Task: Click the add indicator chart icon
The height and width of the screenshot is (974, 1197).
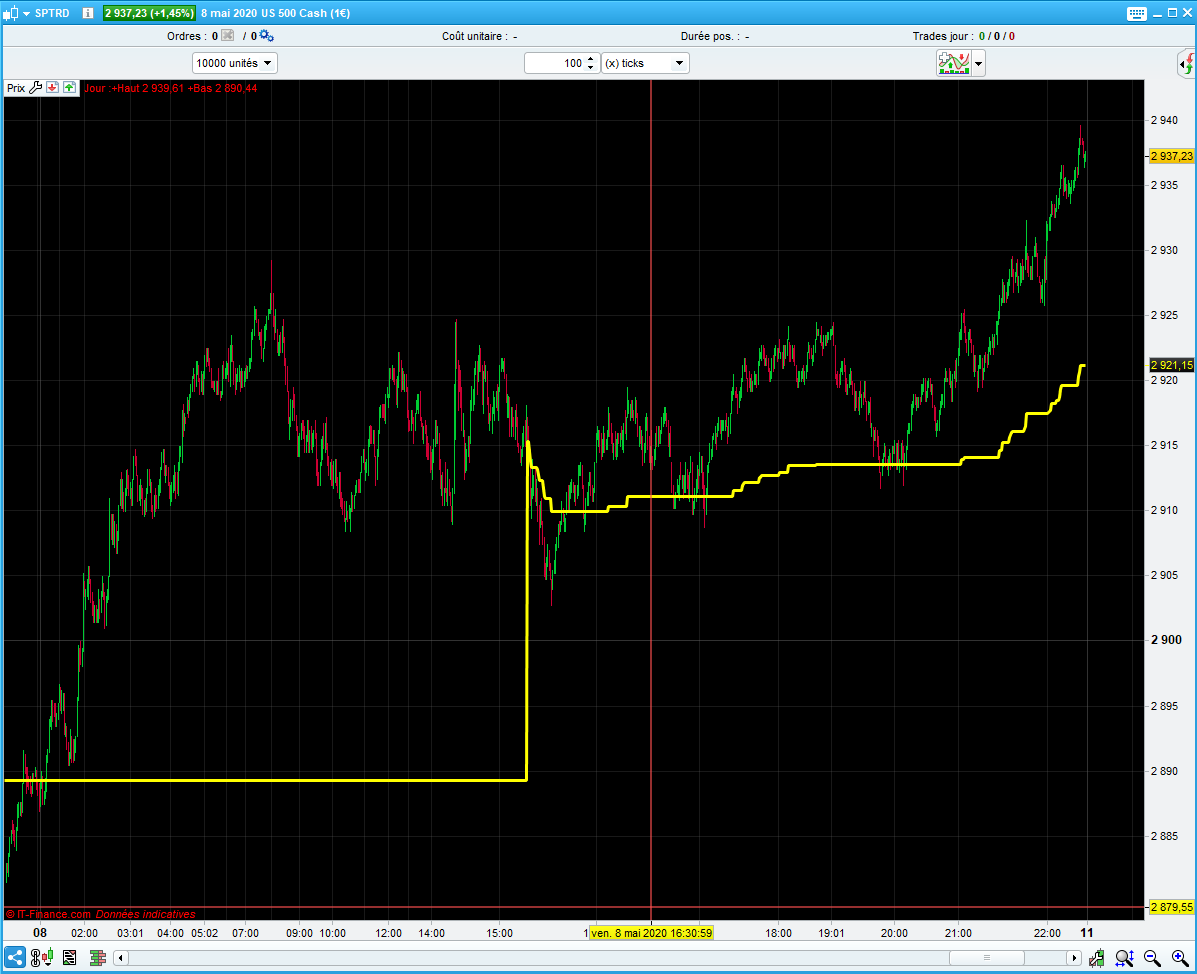Action: point(953,63)
